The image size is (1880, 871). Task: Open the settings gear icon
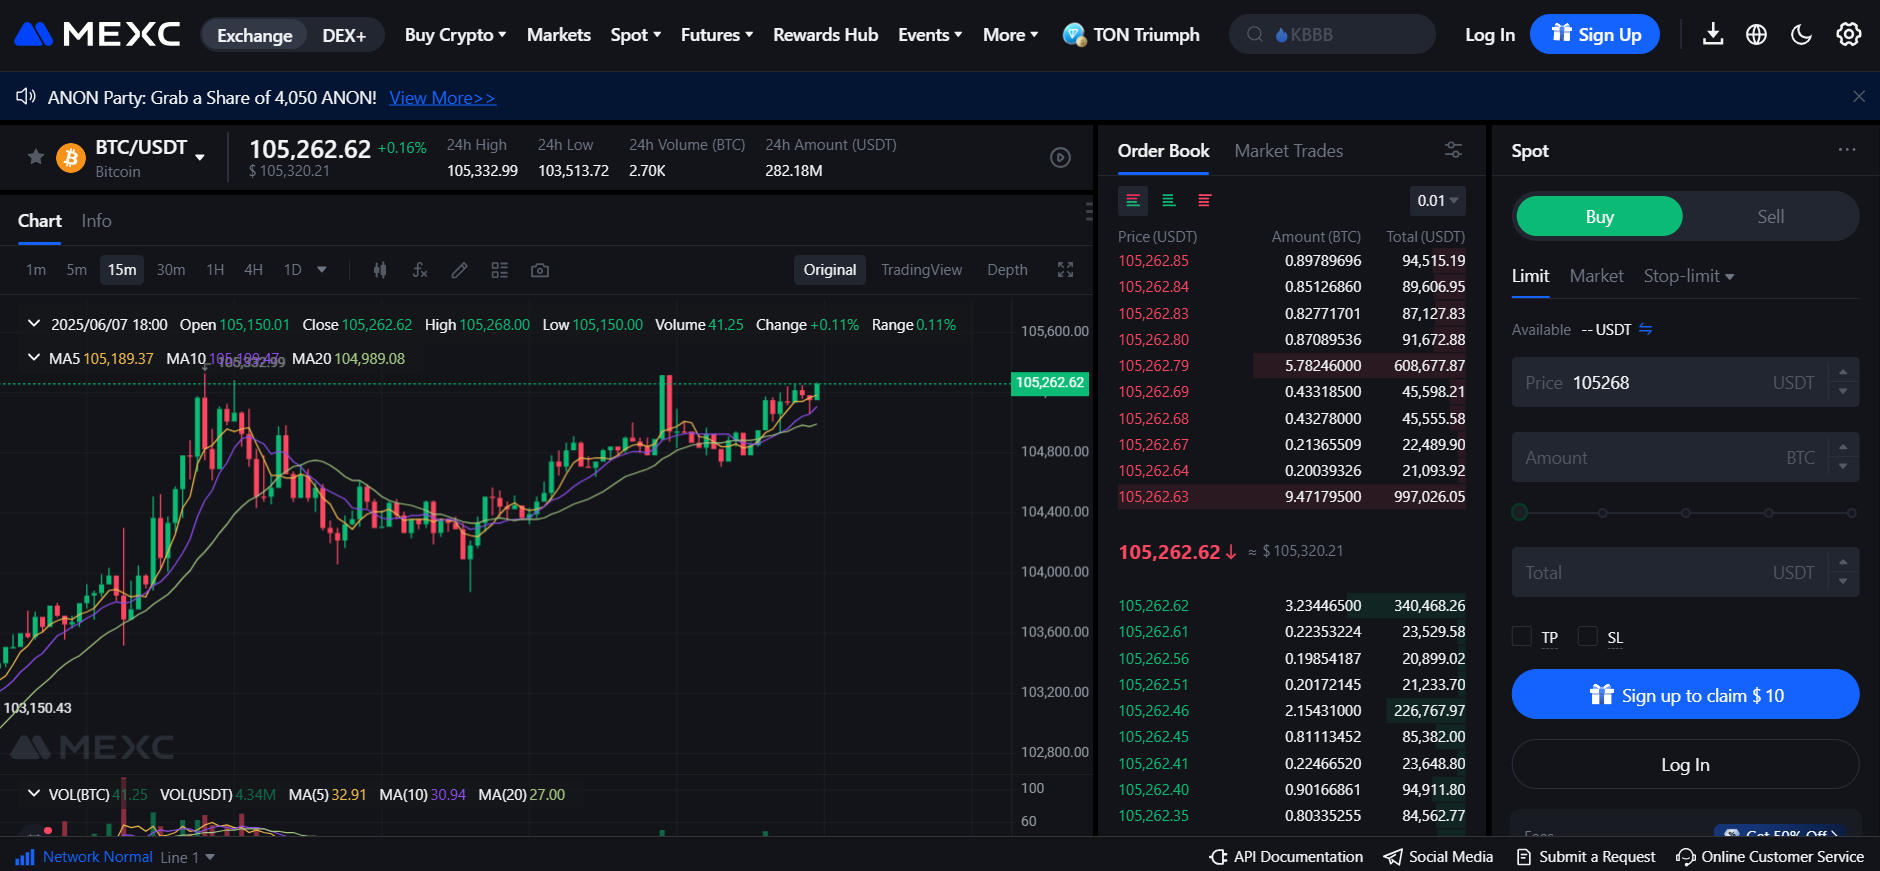[1849, 35]
